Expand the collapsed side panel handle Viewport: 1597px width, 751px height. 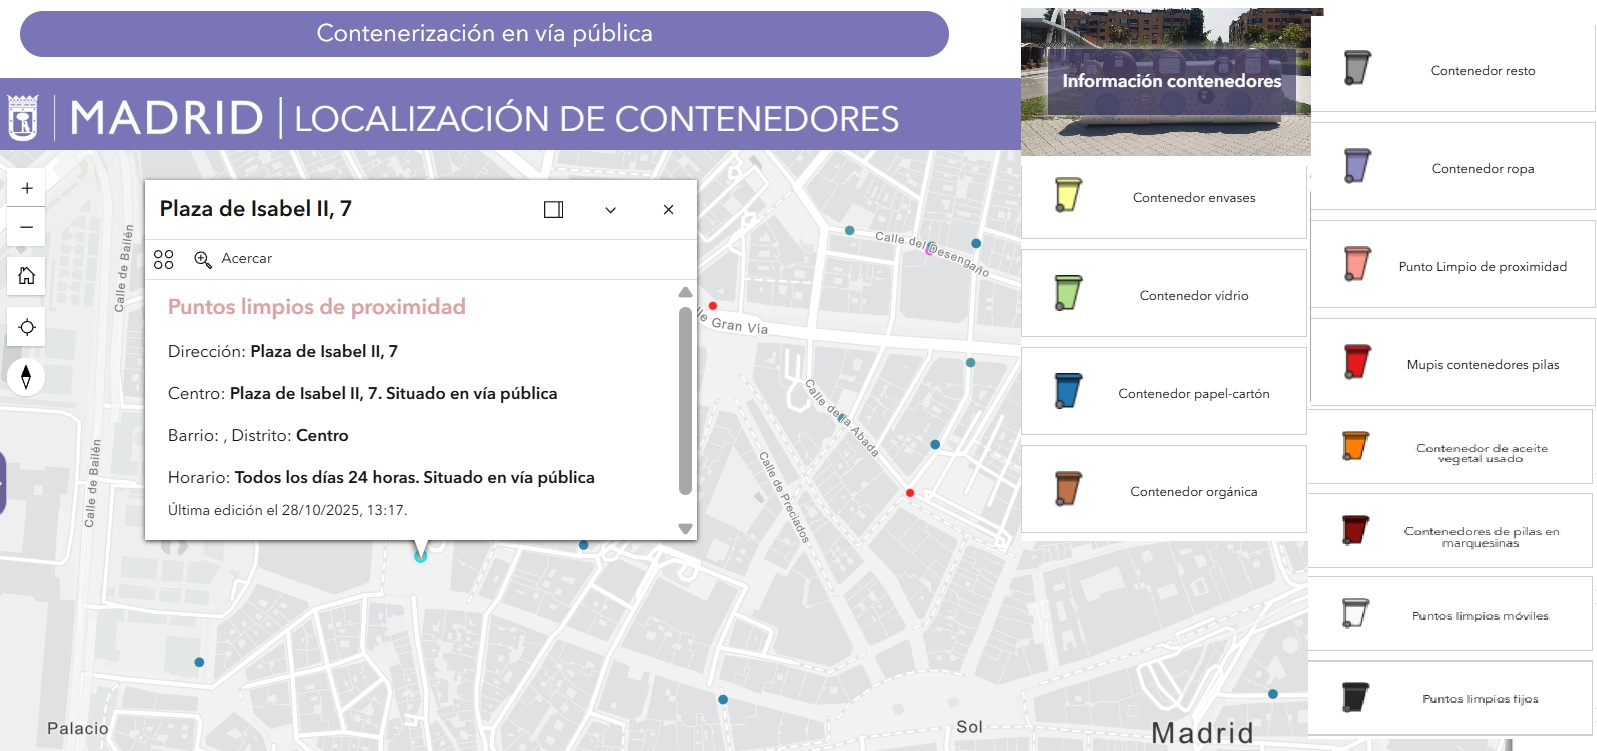pos(3,483)
